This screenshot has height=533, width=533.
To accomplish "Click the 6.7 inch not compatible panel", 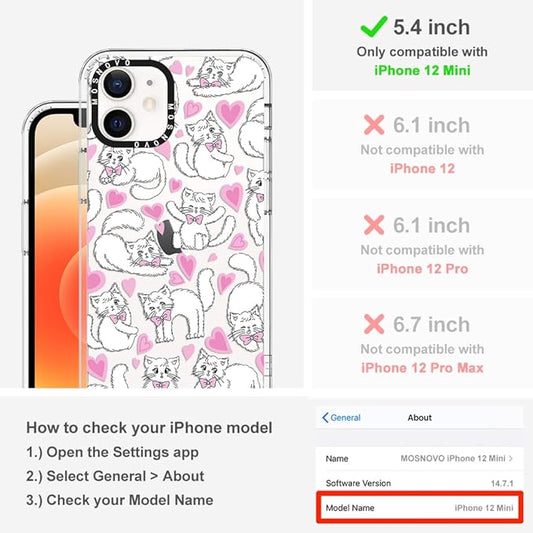I will (x=423, y=343).
